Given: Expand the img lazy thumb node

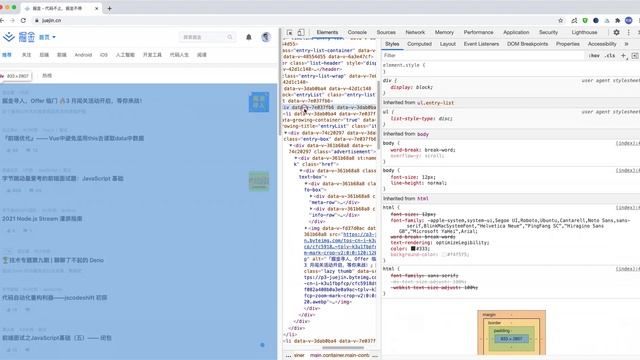Looking at the screenshot, I should [x=306, y=228].
